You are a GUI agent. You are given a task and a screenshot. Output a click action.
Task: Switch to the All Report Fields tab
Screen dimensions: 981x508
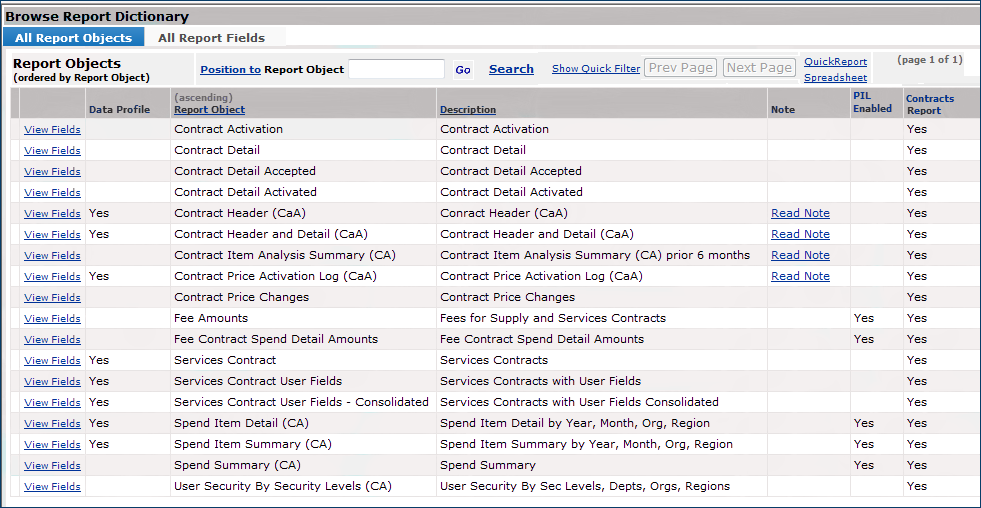211,38
